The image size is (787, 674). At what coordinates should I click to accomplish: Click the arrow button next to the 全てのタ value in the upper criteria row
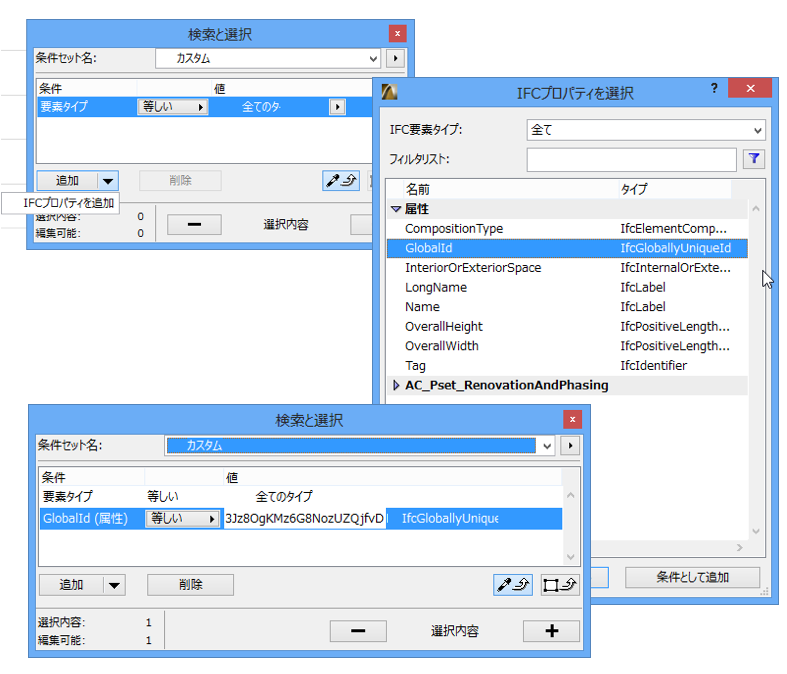pos(337,107)
